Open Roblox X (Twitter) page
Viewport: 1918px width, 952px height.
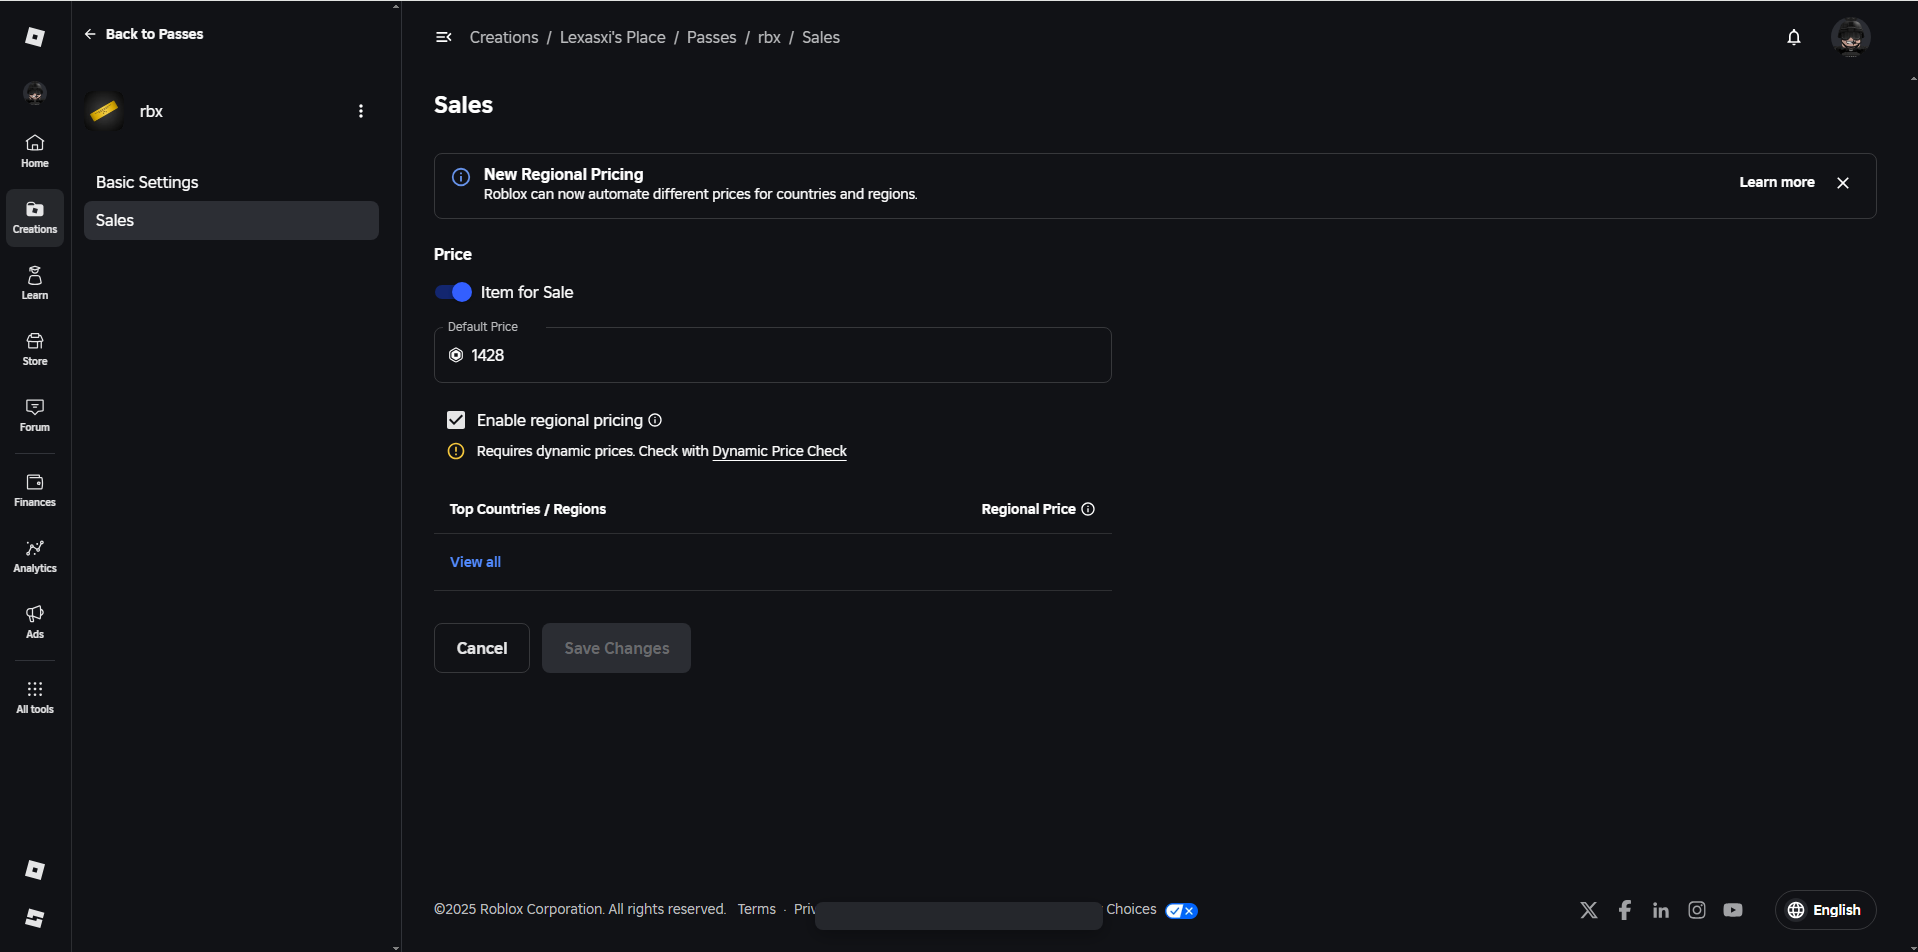click(1589, 910)
